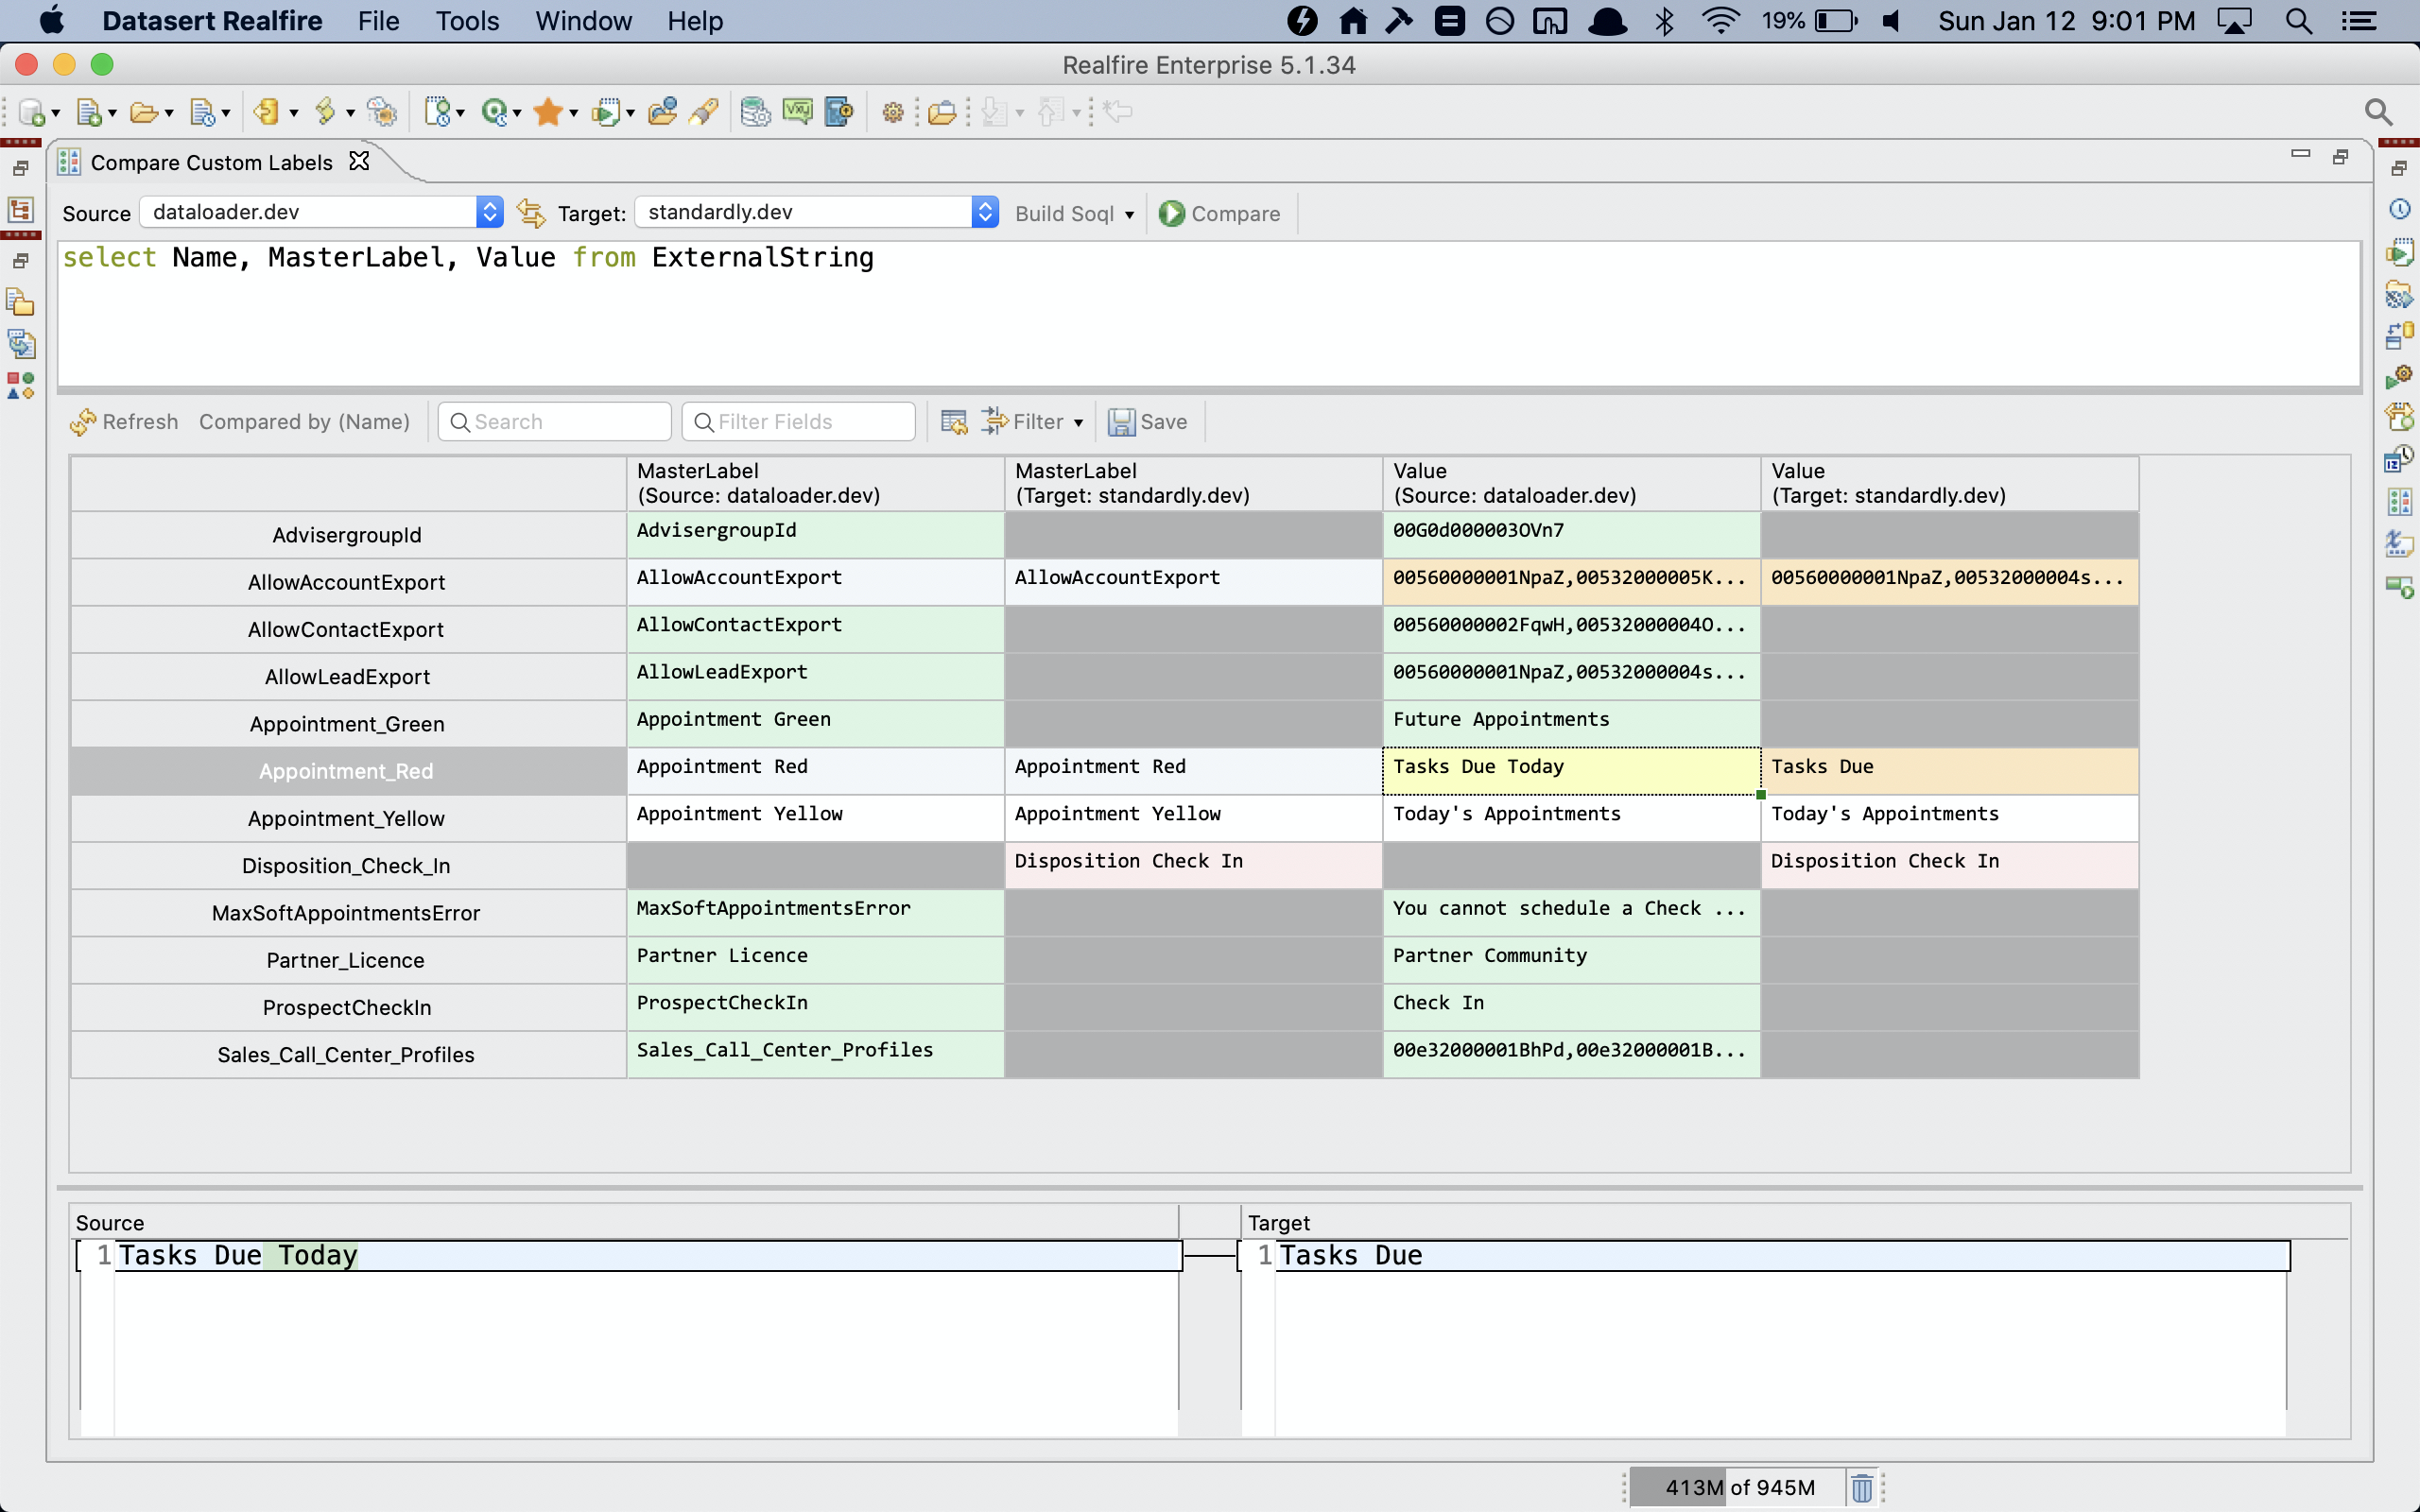Click Compared by (Name) button
The image size is (2420, 1512).
click(304, 422)
